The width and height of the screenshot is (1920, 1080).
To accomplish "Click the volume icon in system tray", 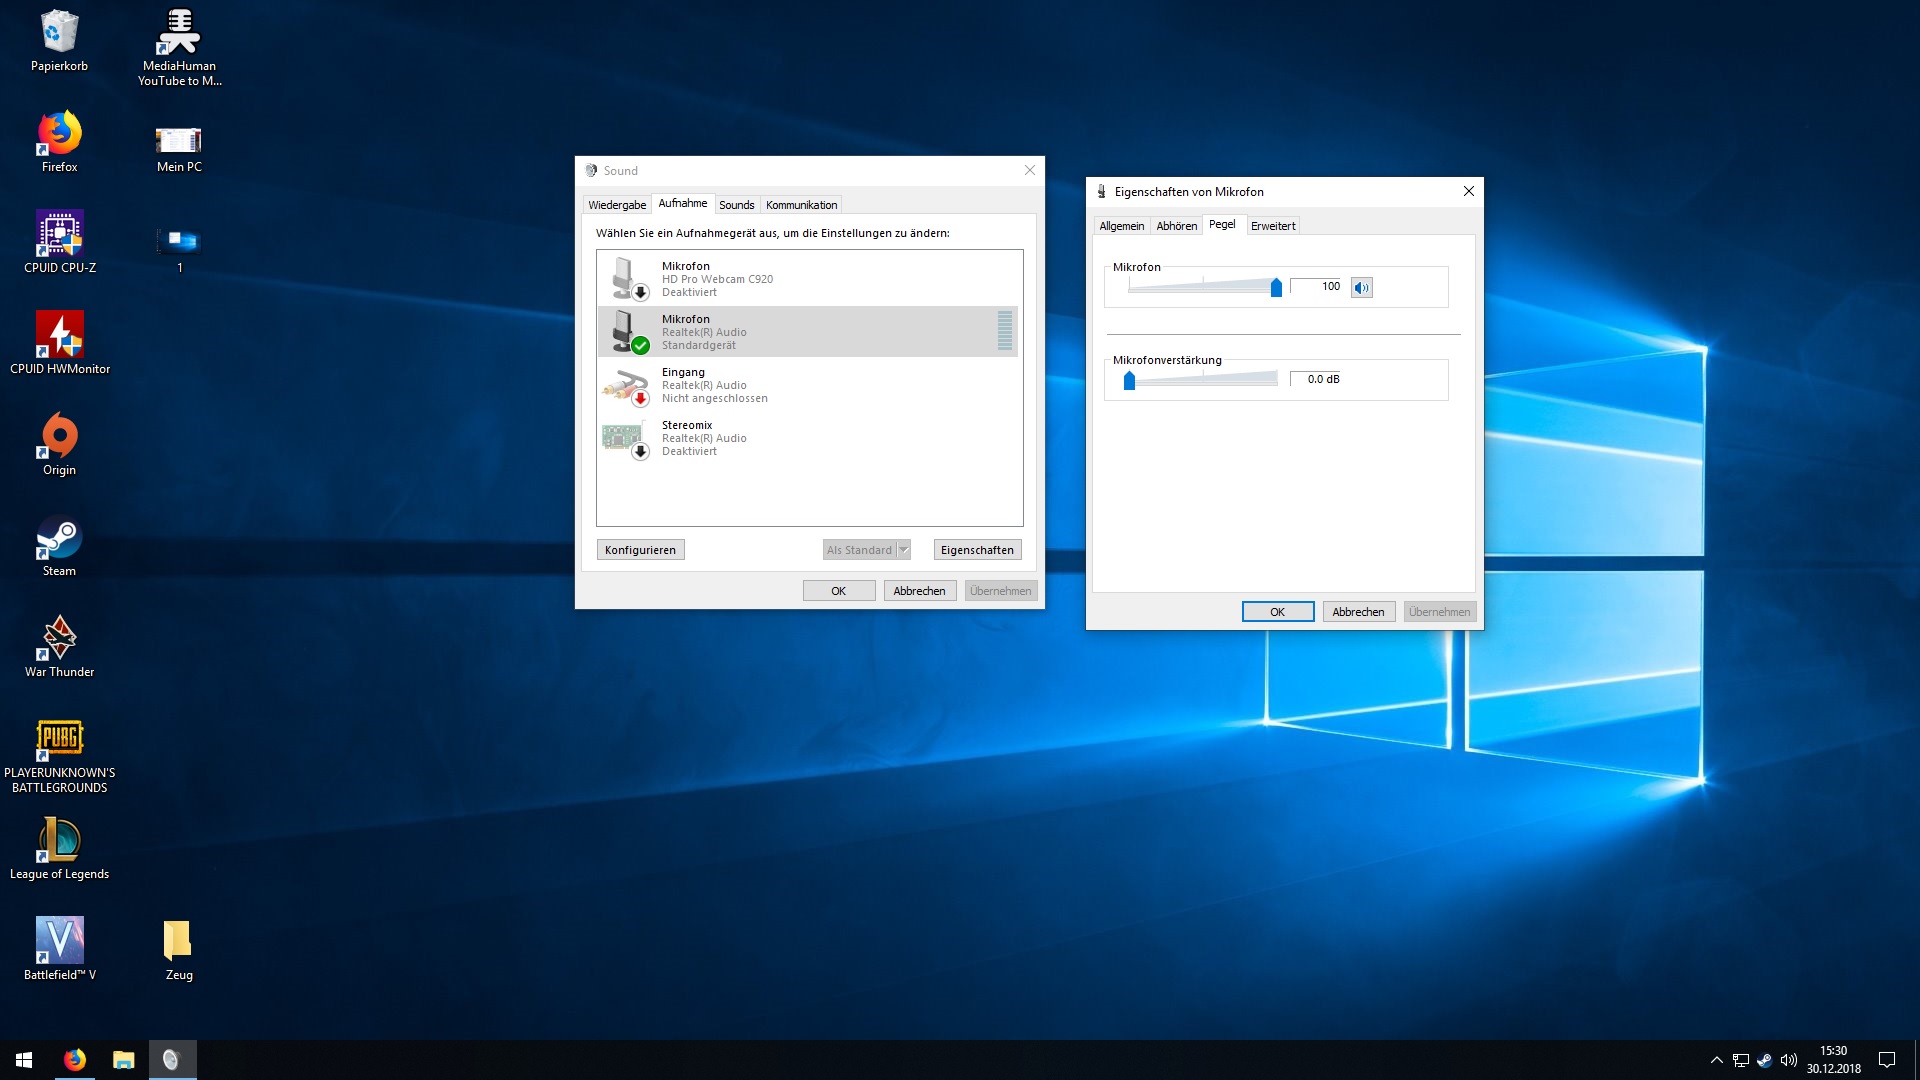I will (x=1789, y=1060).
